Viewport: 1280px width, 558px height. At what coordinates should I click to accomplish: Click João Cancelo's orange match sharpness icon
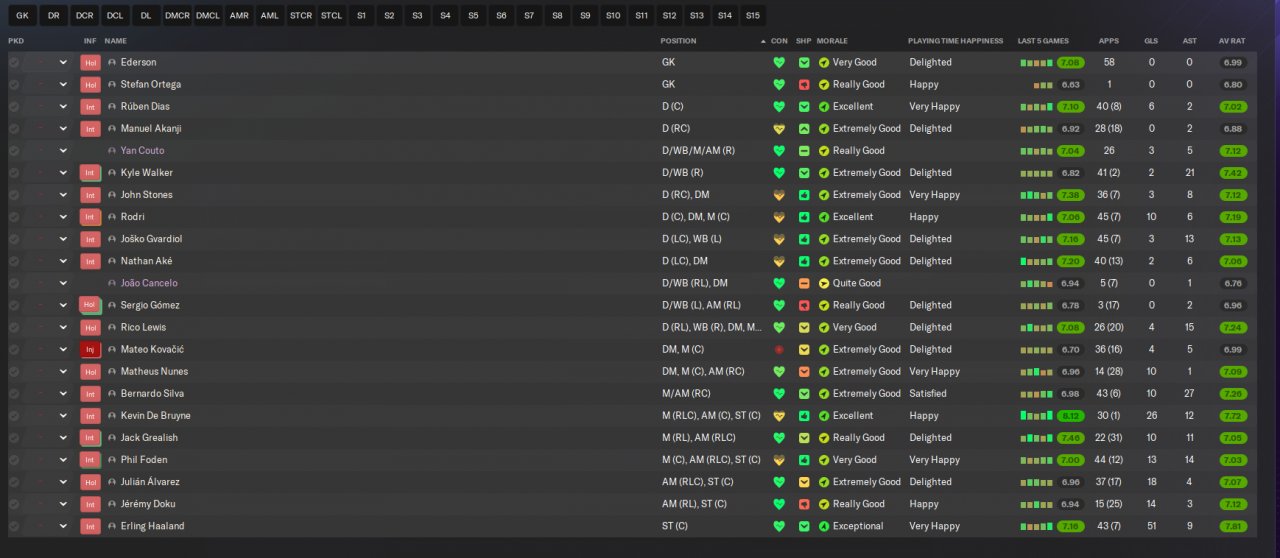(x=804, y=283)
